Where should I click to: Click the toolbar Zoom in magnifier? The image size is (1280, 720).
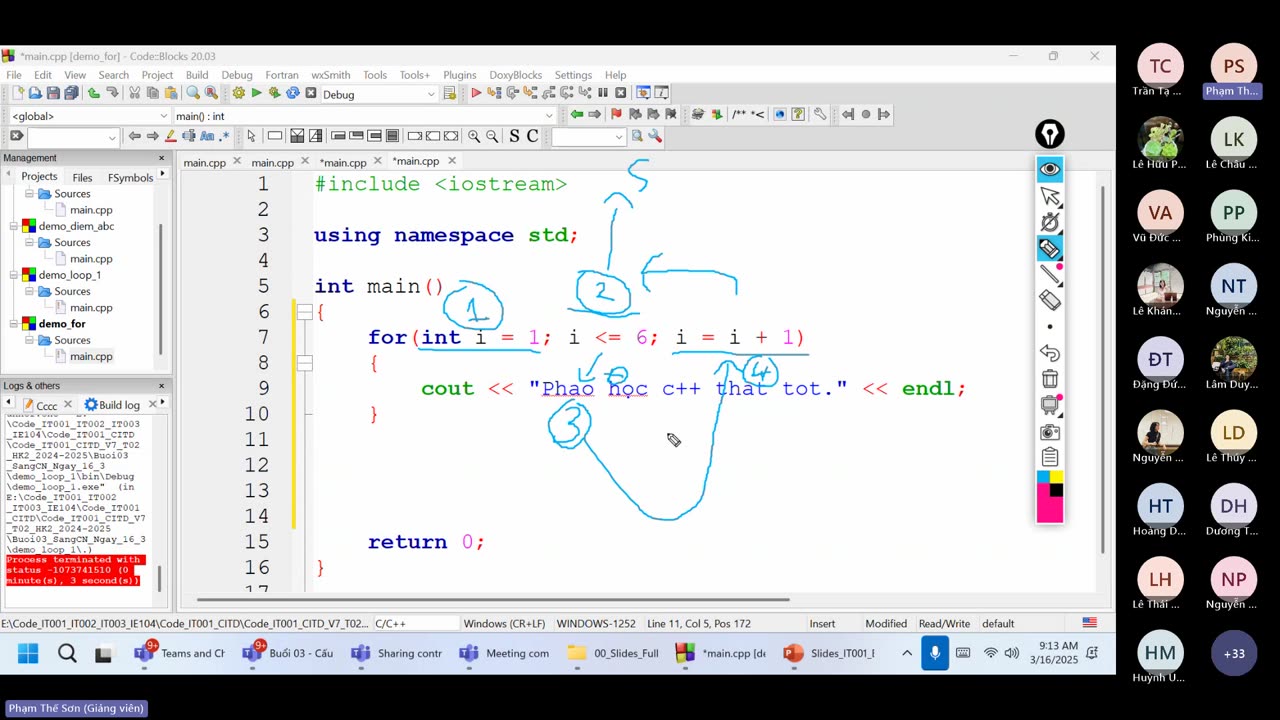pyautogui.click(x=474, y=136)
